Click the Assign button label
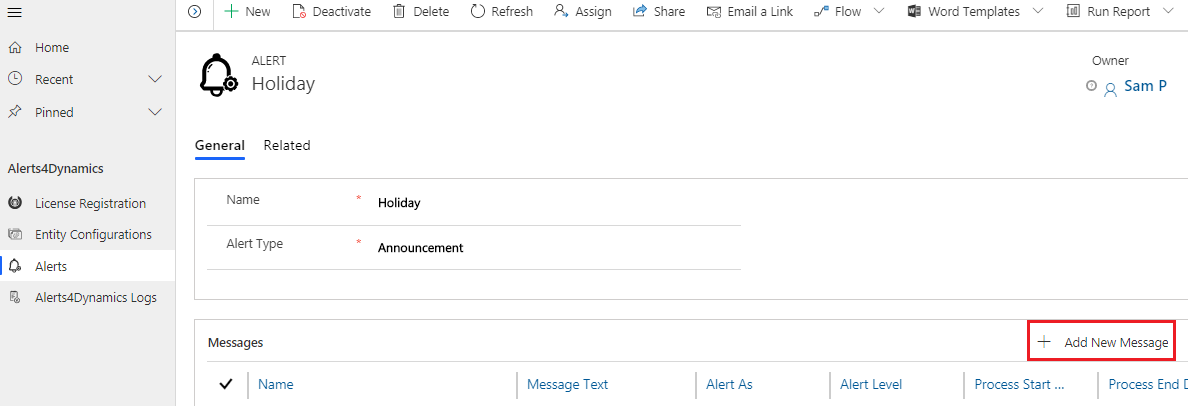 tap(593, 11)
